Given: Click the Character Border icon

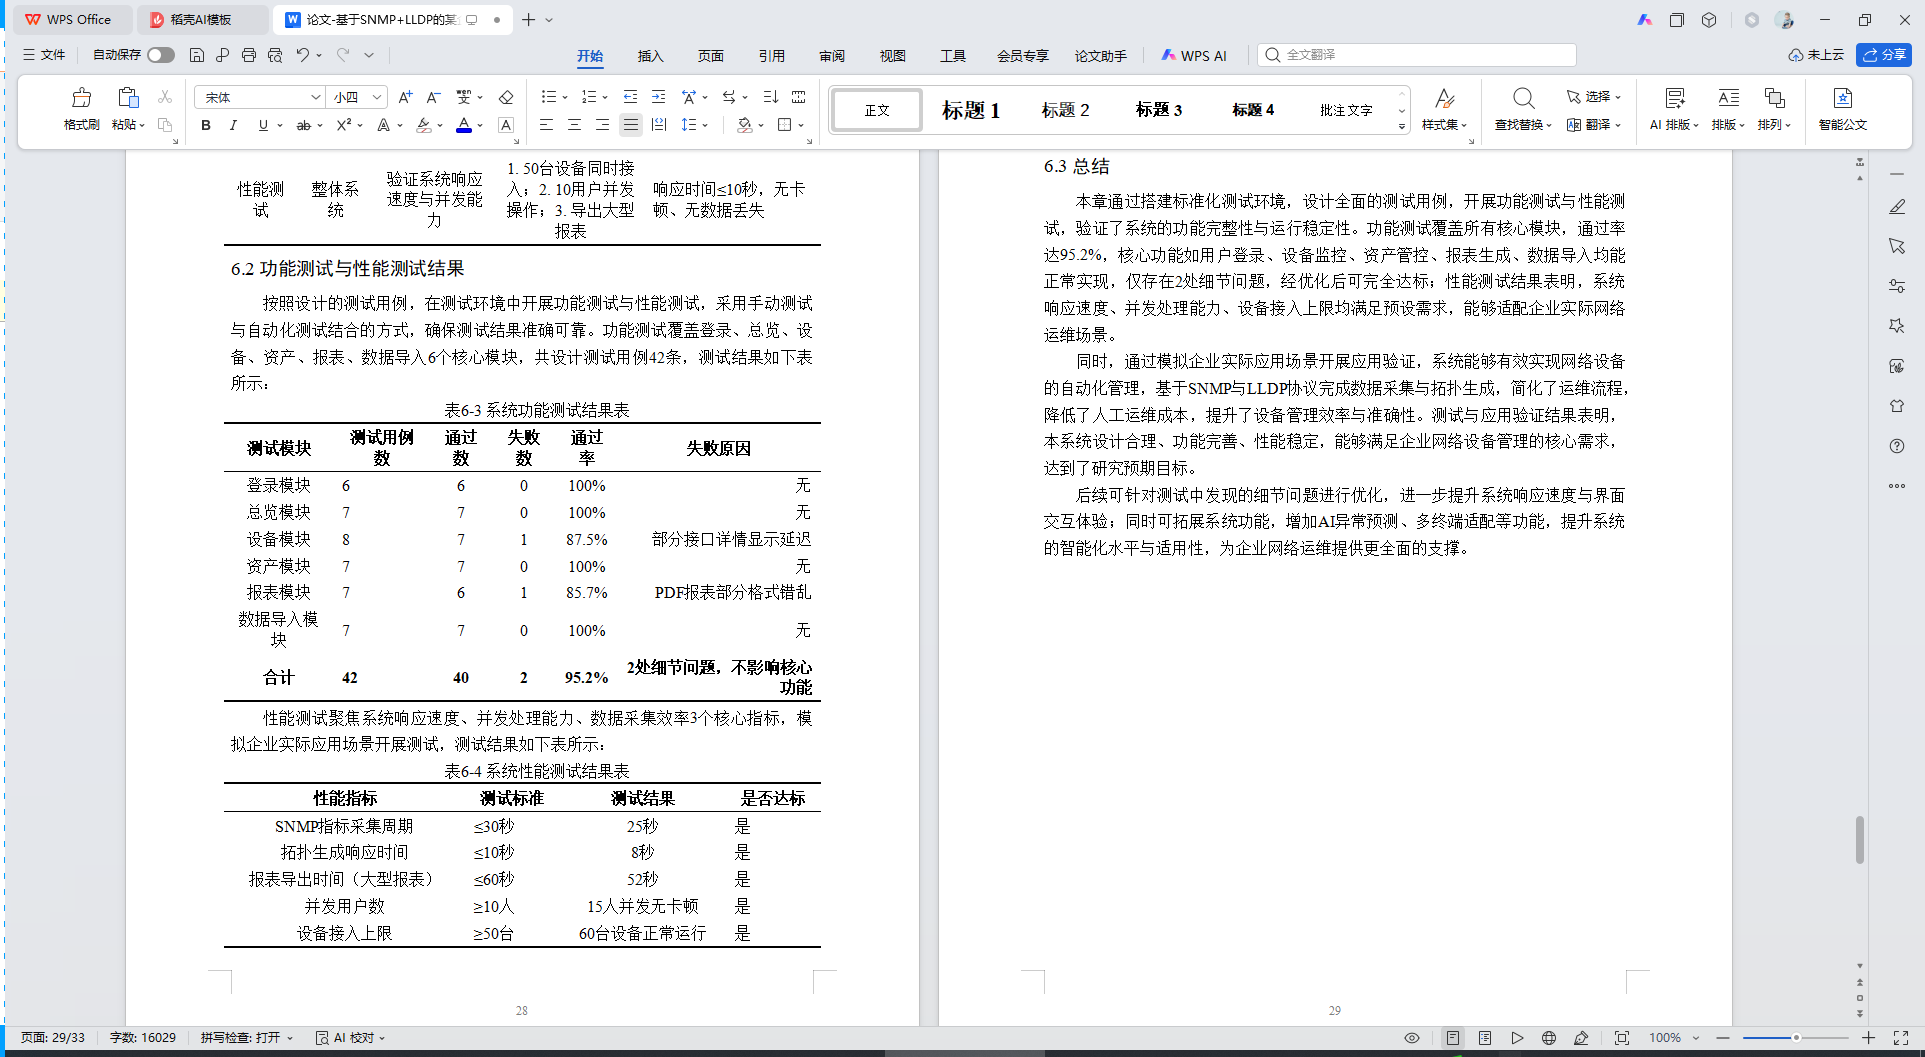Looking at the screenshot, I should pos(506,125).
